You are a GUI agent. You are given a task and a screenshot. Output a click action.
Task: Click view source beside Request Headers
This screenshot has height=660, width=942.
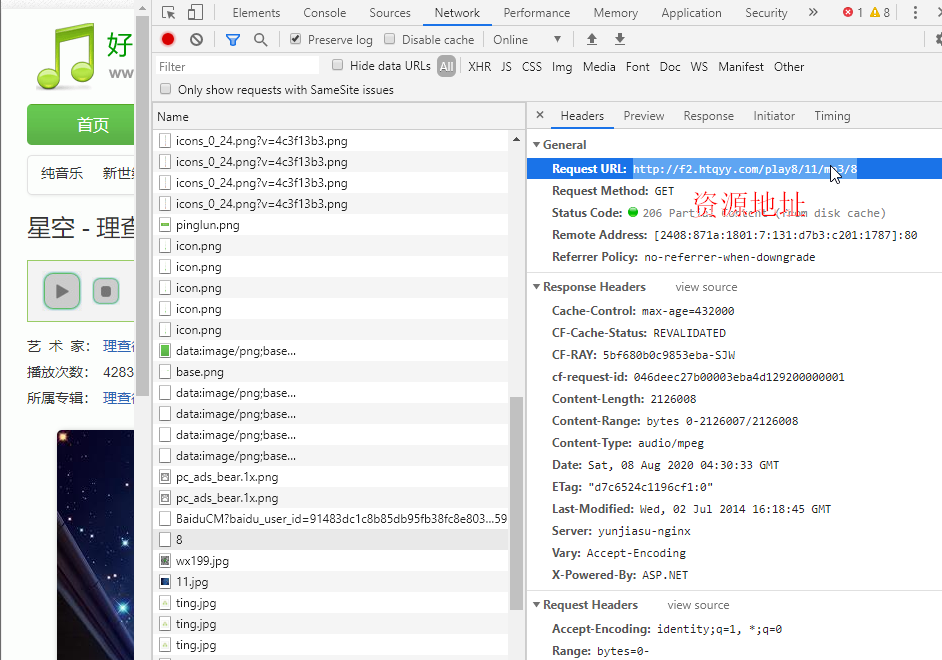point(698,605)
